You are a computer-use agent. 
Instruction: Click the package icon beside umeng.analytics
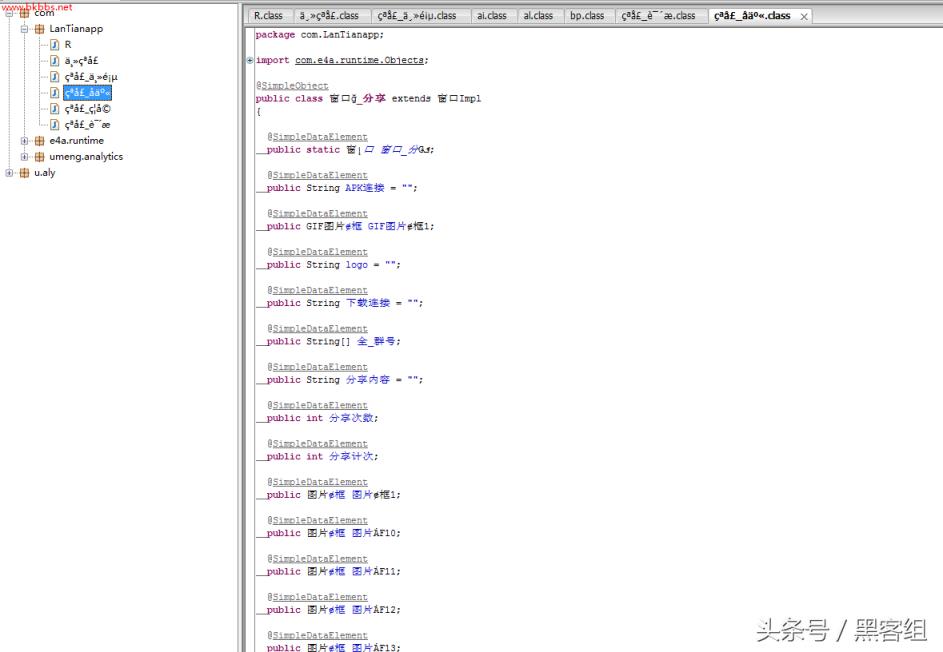click(40, 157)
